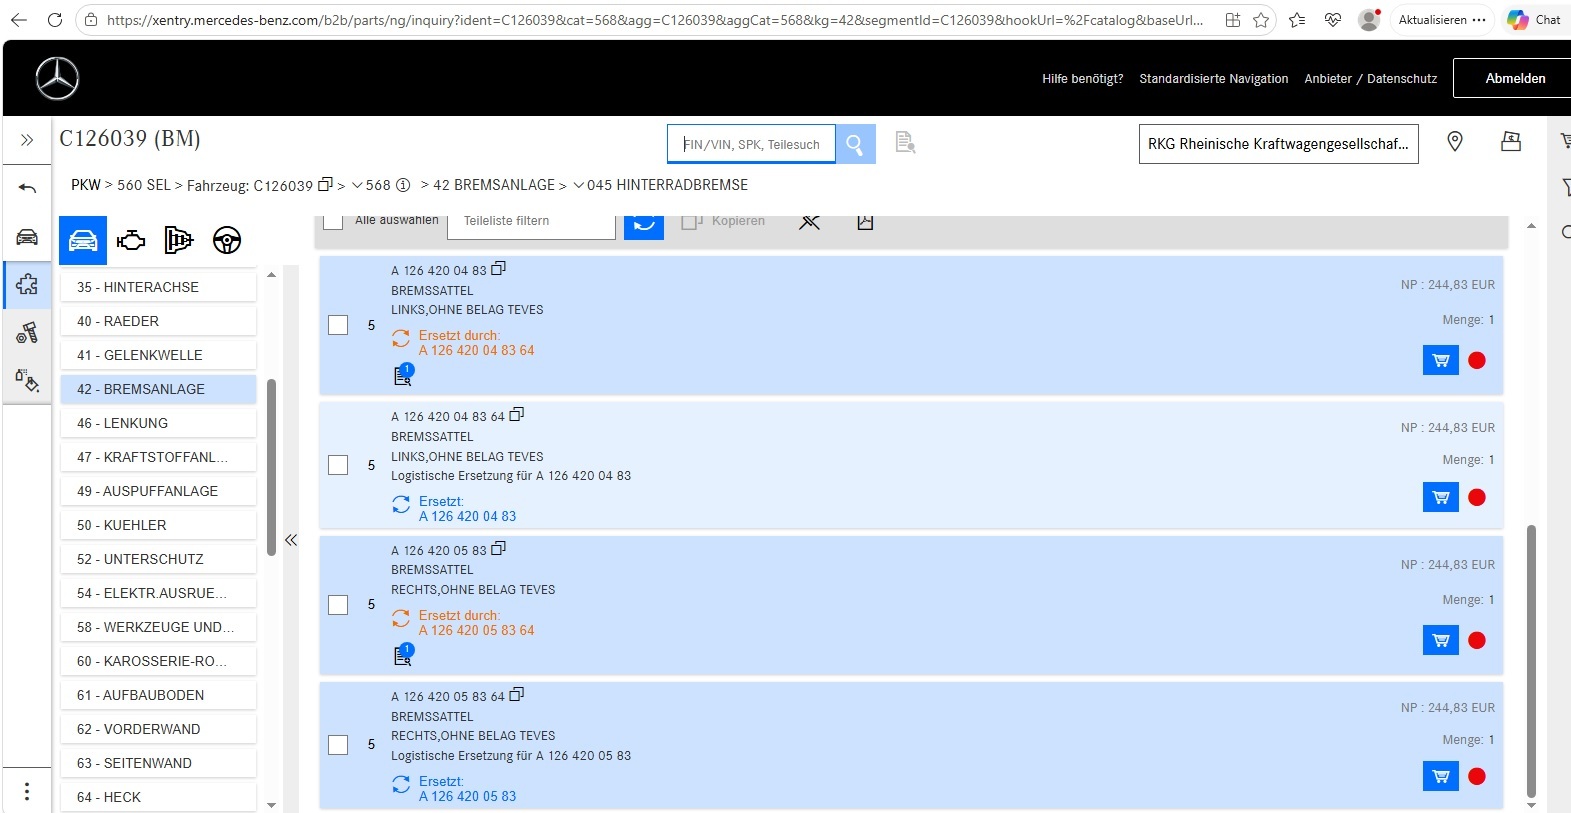
Task: Open the bolt and nut sidebar icon
Action: point(27,332)
